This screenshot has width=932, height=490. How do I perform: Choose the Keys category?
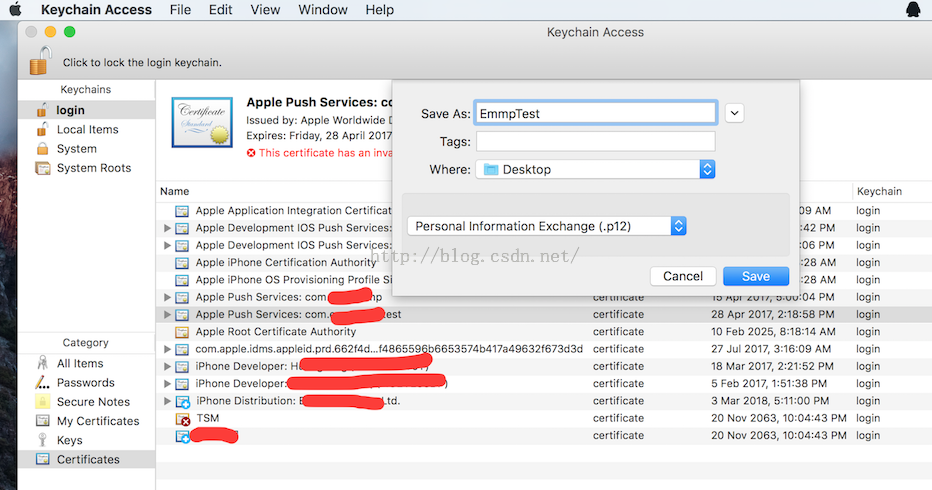(69, 440)
